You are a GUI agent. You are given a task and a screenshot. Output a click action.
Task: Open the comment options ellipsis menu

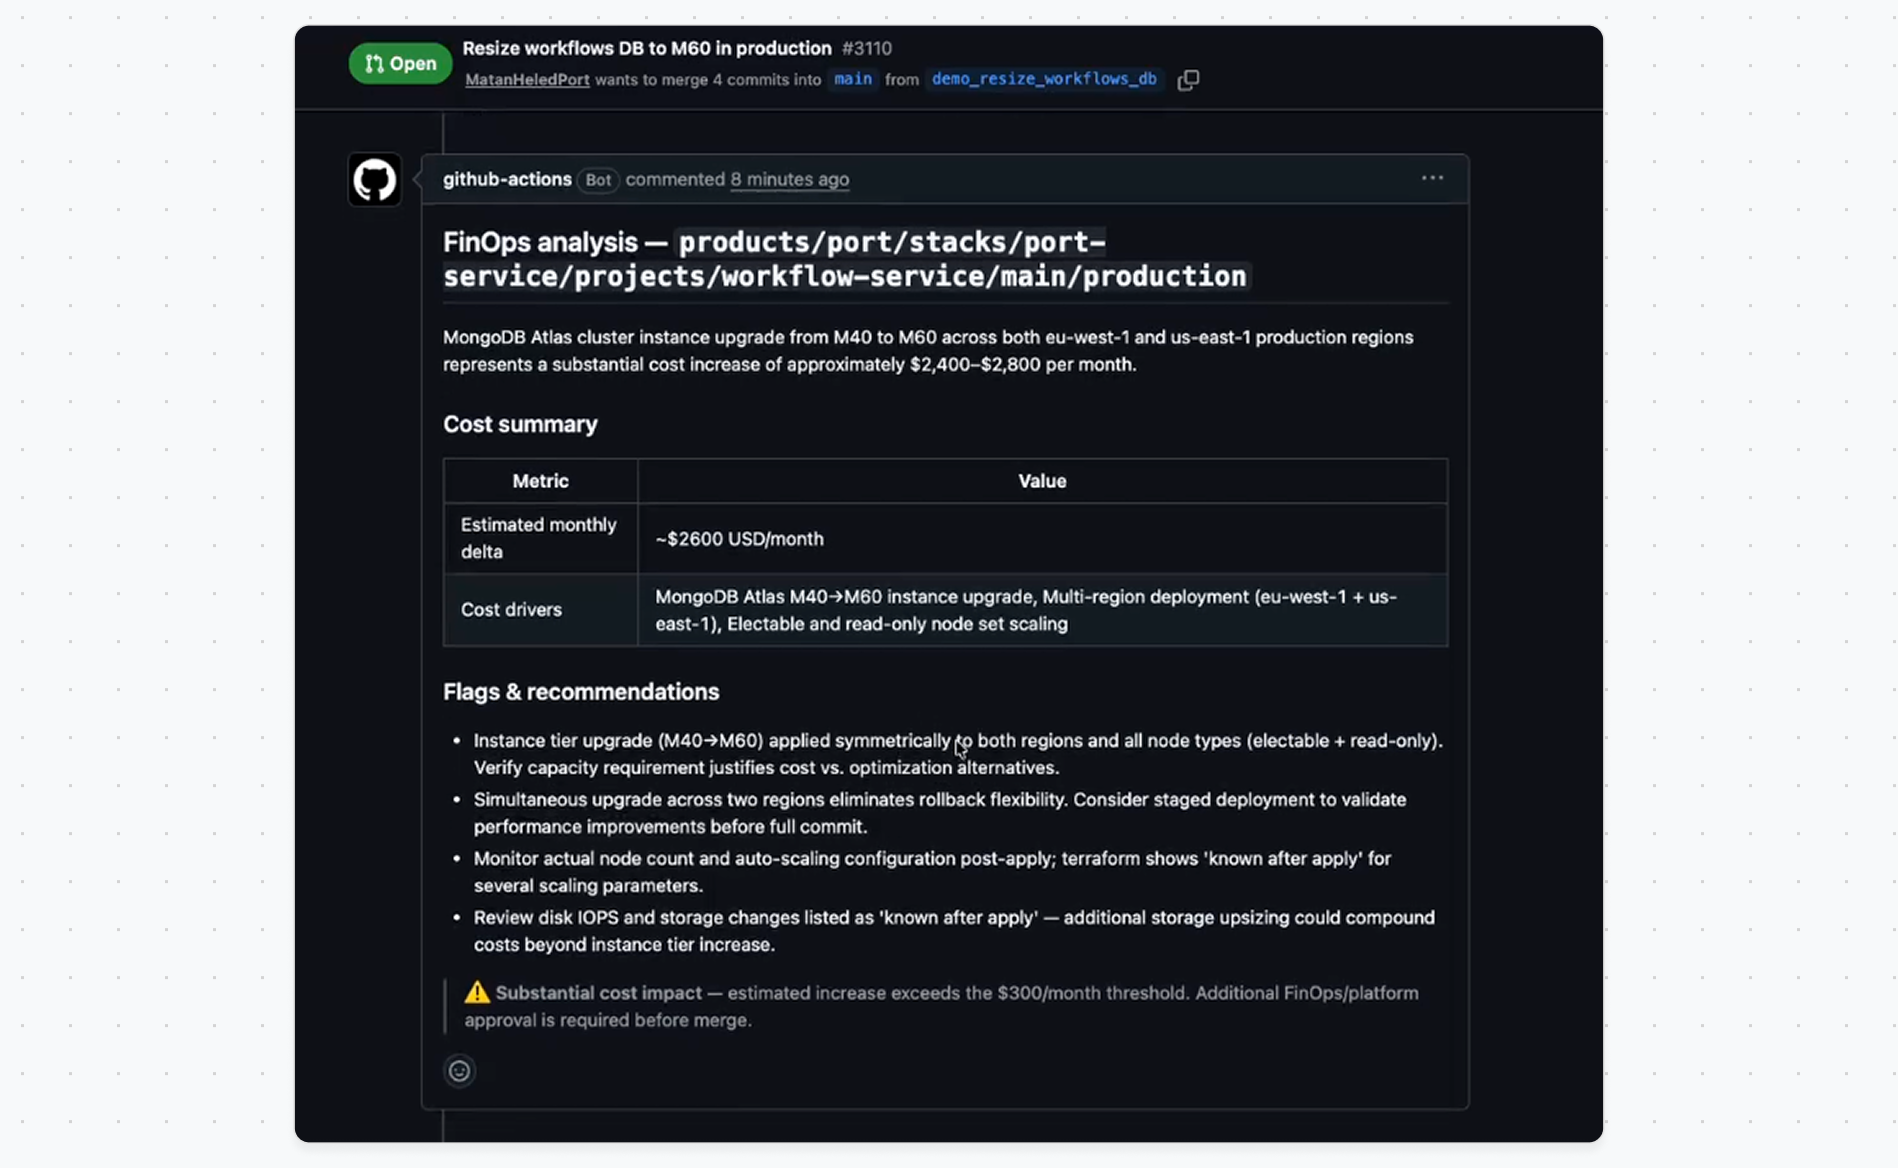(1432, 178)
